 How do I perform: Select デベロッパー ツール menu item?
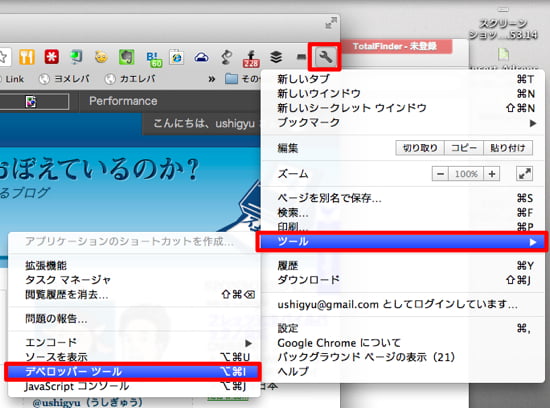click(x=133, y=372)
